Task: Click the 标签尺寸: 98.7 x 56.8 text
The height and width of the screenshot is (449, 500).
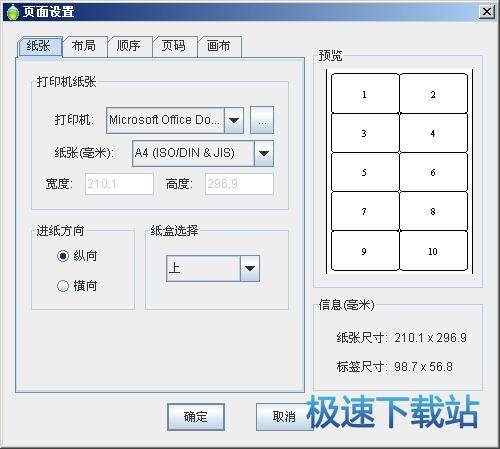Action: (x=394, y=367)
